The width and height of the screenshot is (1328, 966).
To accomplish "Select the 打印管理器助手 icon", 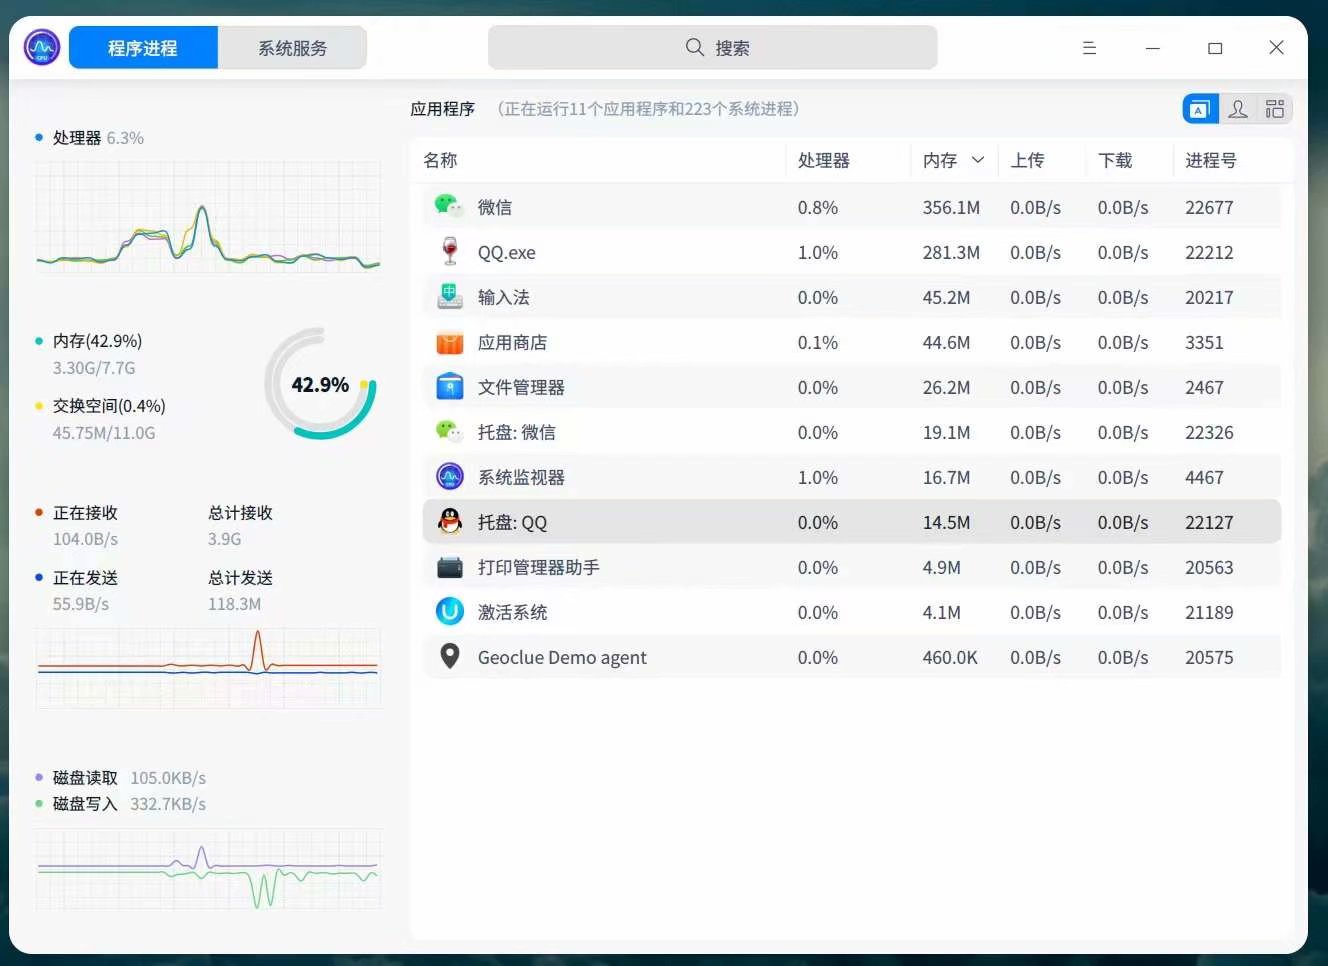I will click(x=450, y=567).
